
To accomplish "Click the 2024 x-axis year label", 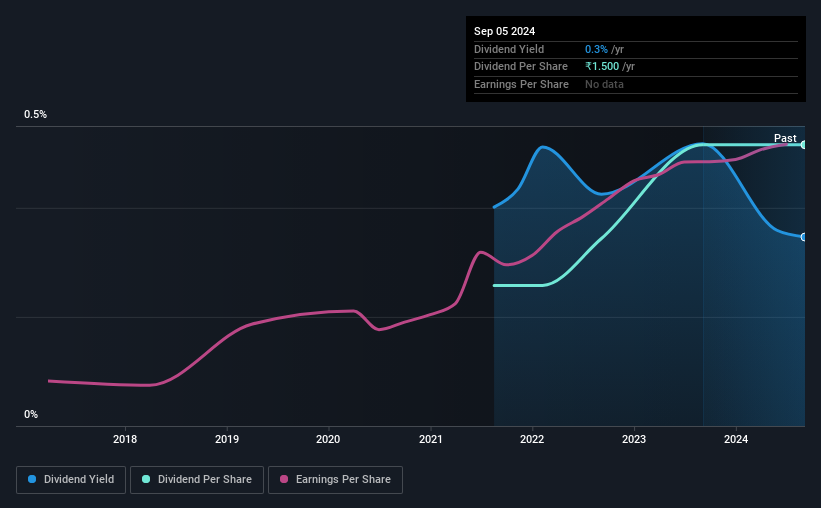I will pyautogui.click(x=736, y=439).
